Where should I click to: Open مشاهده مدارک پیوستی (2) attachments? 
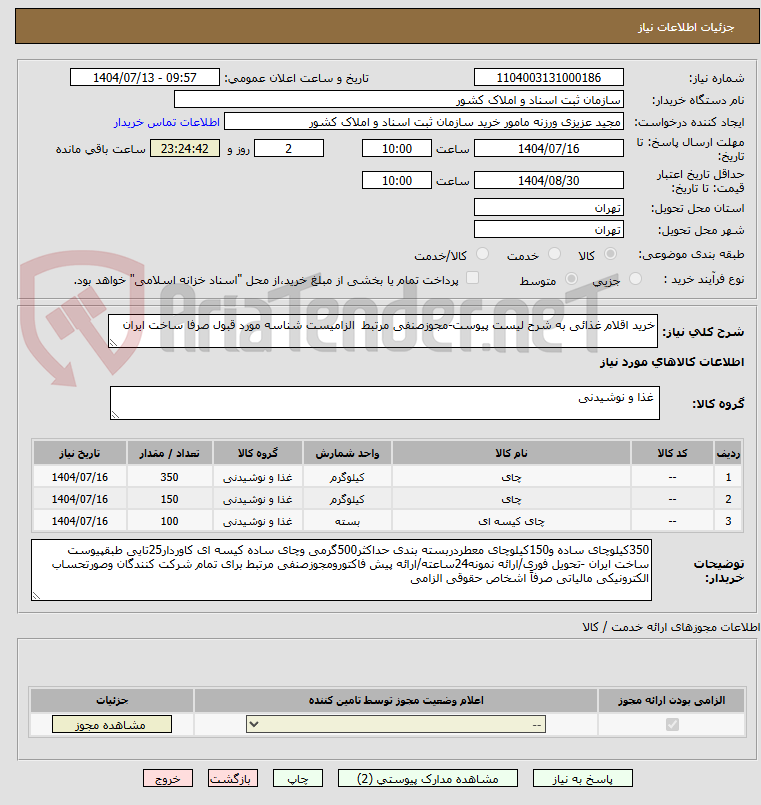[x=428, y=779]
